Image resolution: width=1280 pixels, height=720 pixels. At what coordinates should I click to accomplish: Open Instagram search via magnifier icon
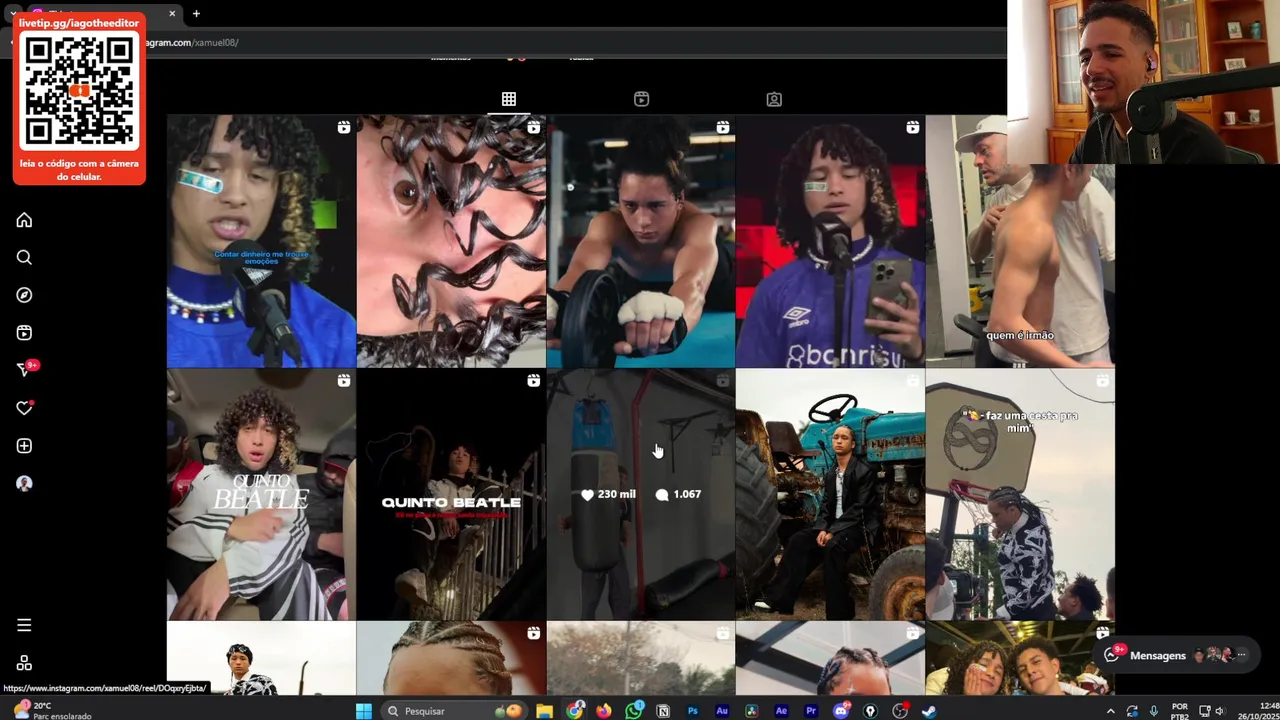[x=24, y=258]
